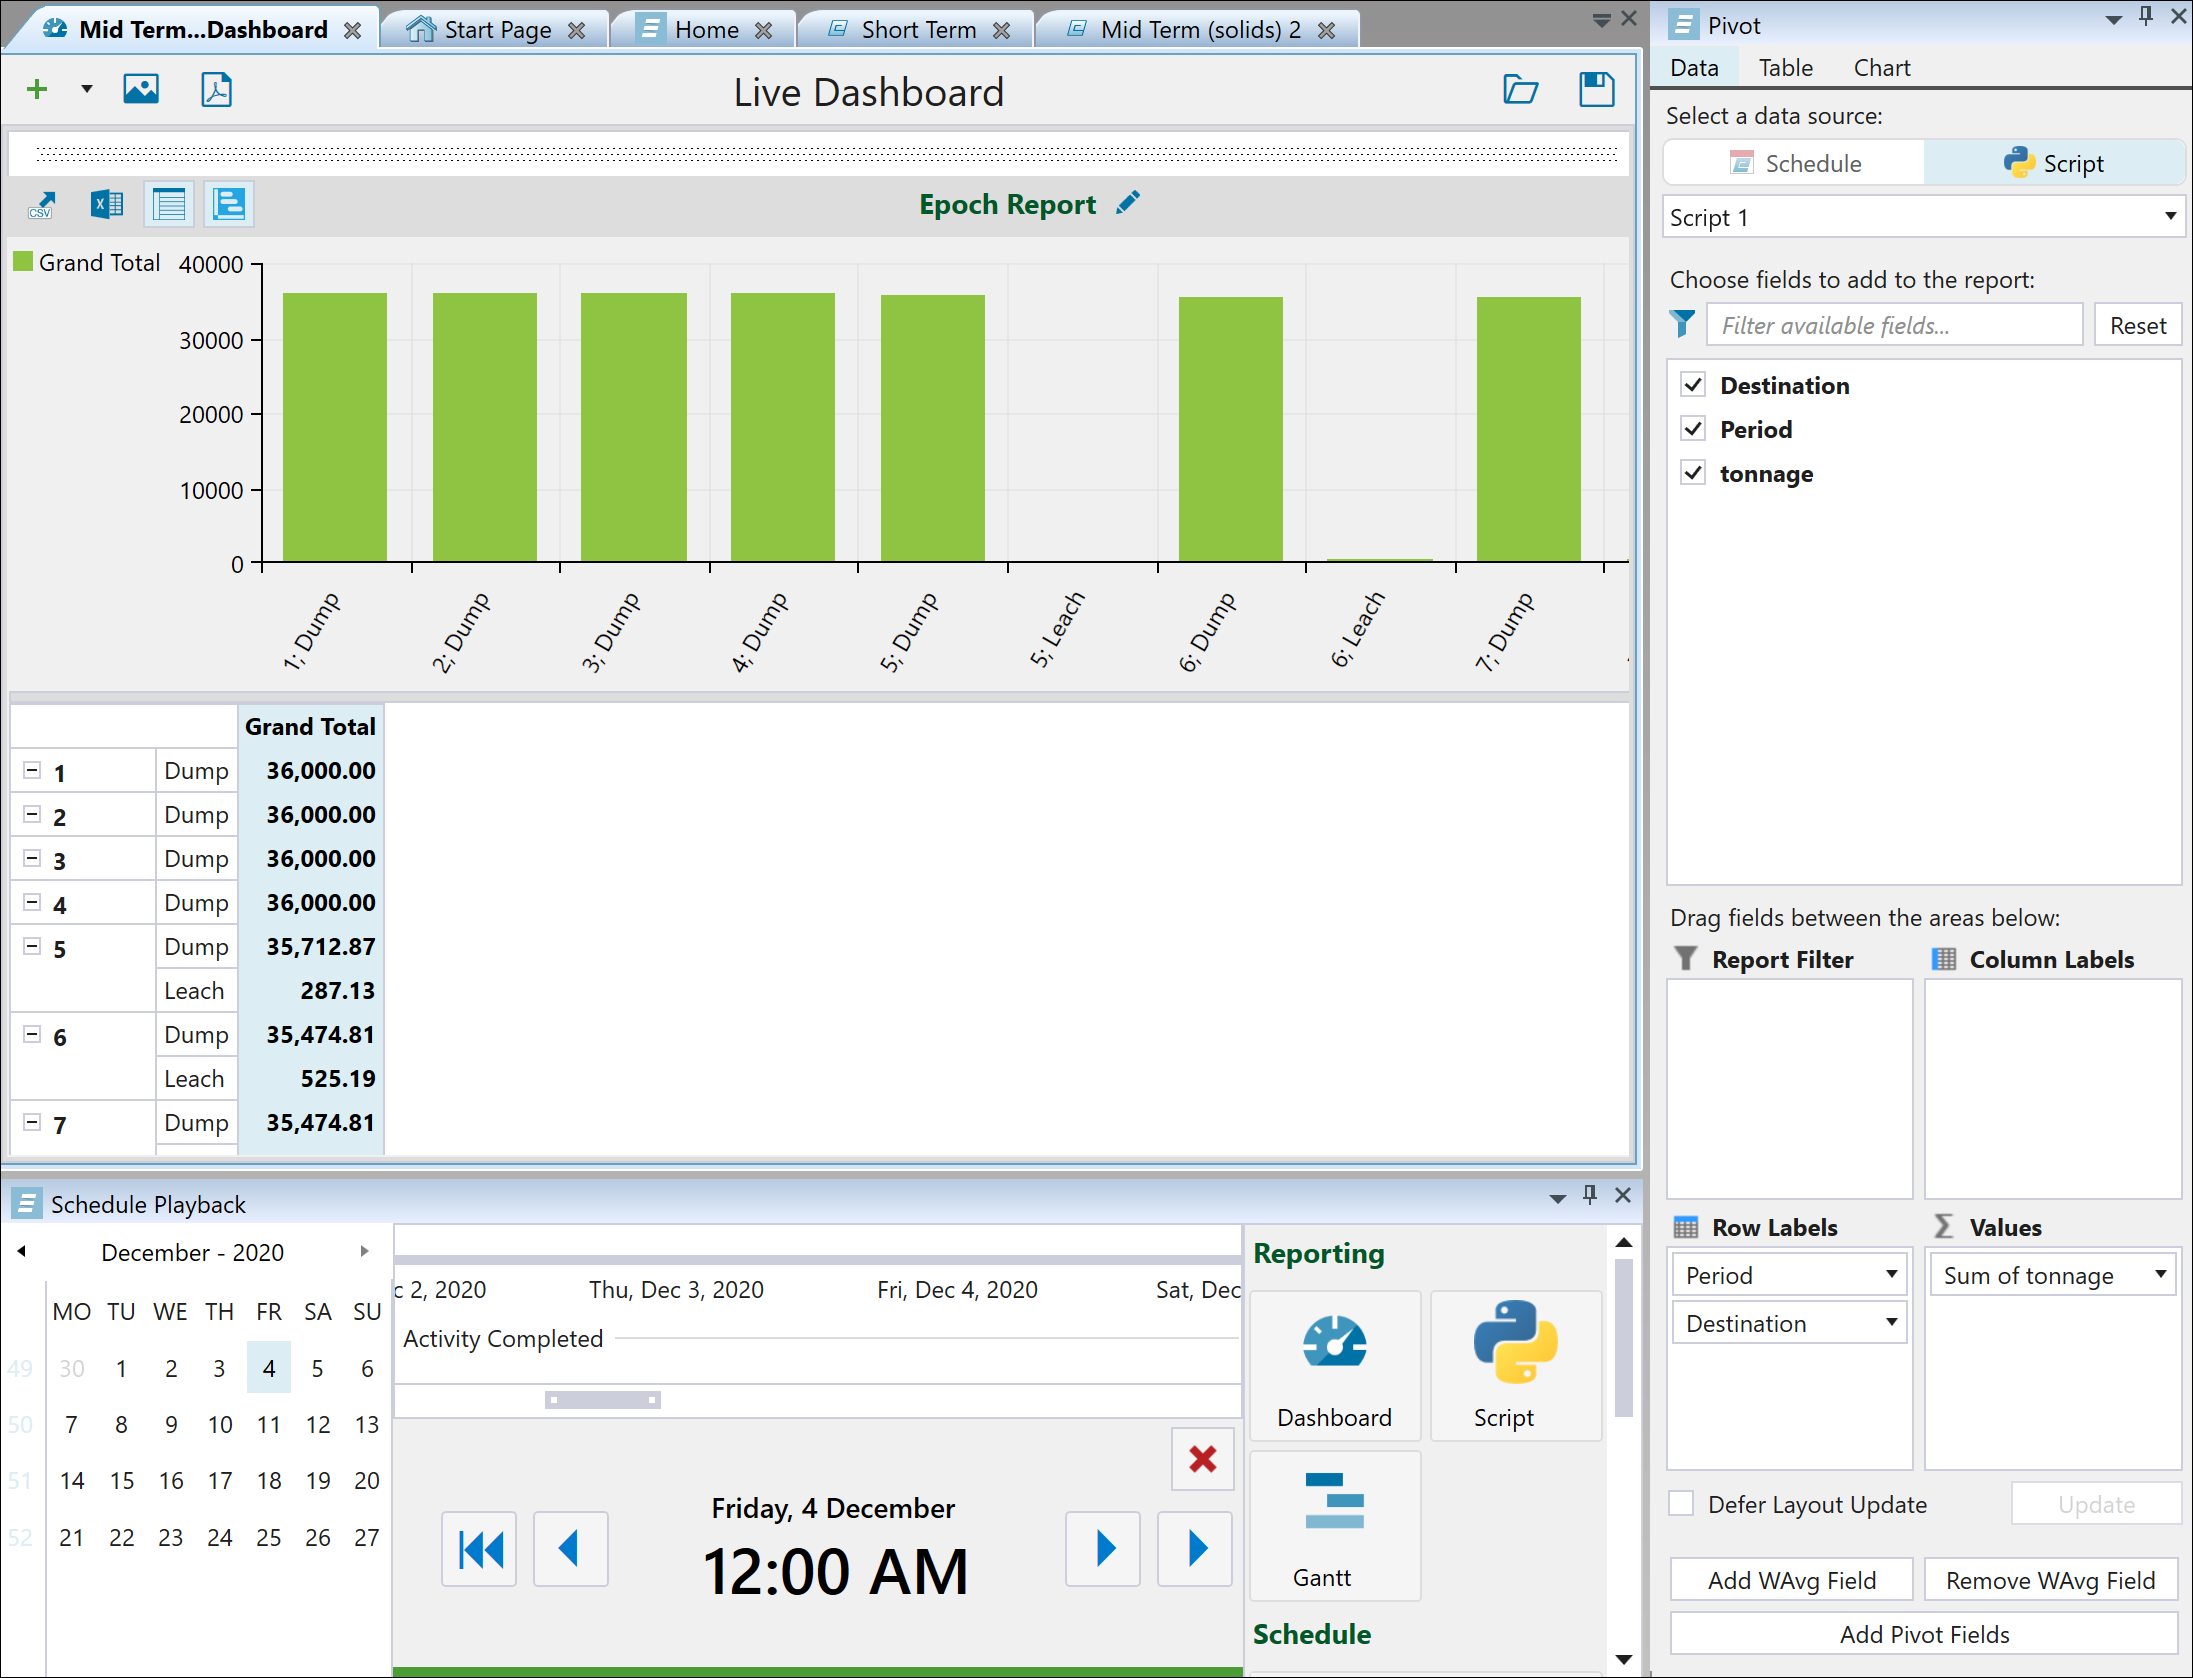
Task: Export the dashboard as a PDF
Action: [216, 90]
